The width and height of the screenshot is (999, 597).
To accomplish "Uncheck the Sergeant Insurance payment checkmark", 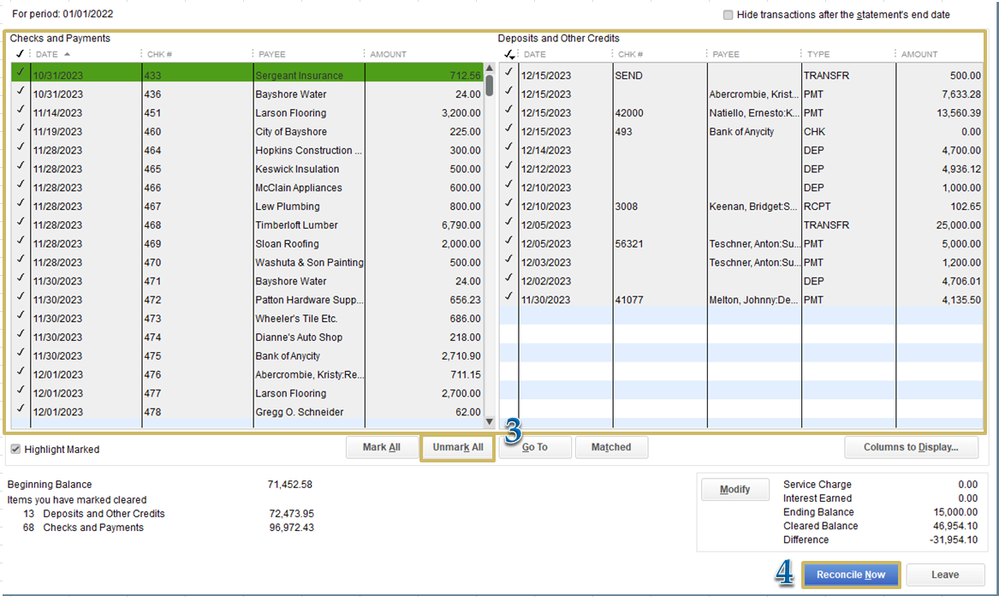I will click(20, 73).
